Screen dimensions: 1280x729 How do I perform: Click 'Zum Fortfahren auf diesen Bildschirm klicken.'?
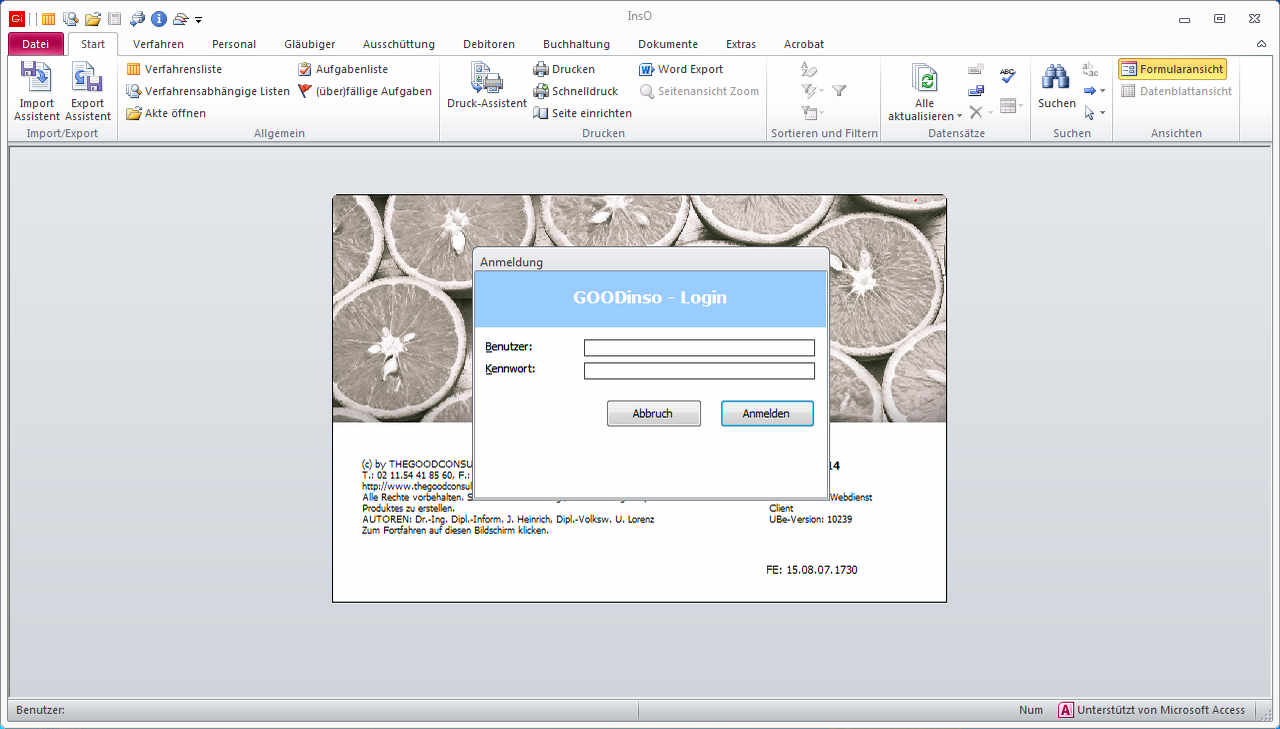tap(455, 530)
